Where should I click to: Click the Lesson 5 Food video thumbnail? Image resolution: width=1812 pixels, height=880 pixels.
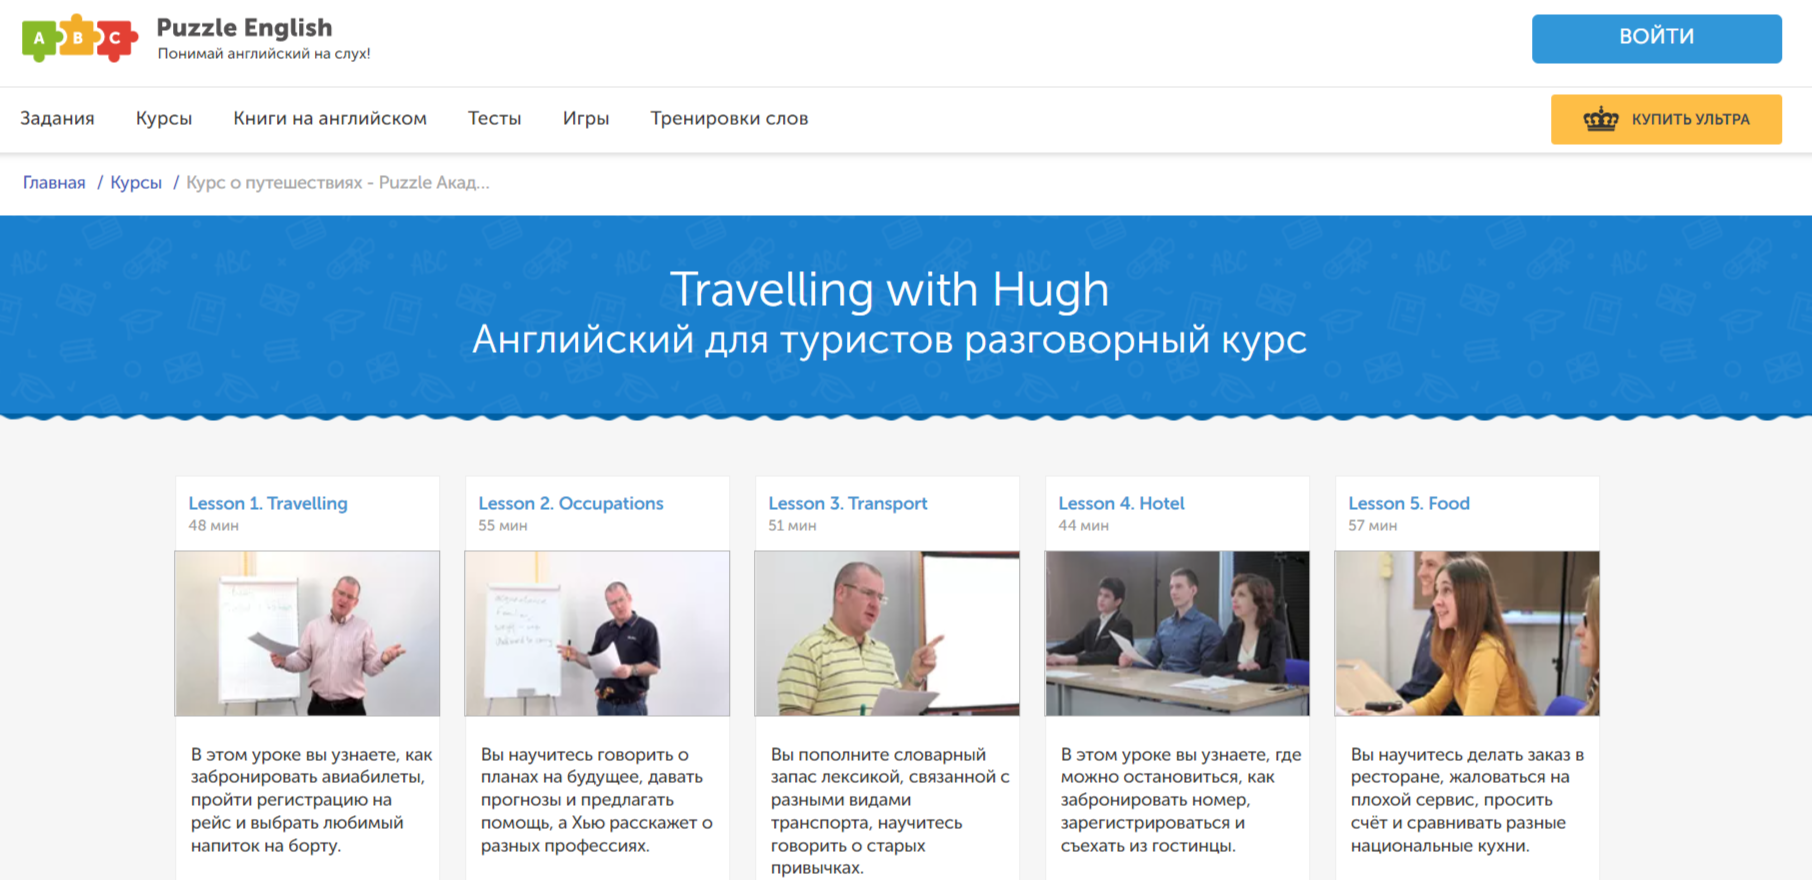pyautogui.click(x=1467, y=633)
